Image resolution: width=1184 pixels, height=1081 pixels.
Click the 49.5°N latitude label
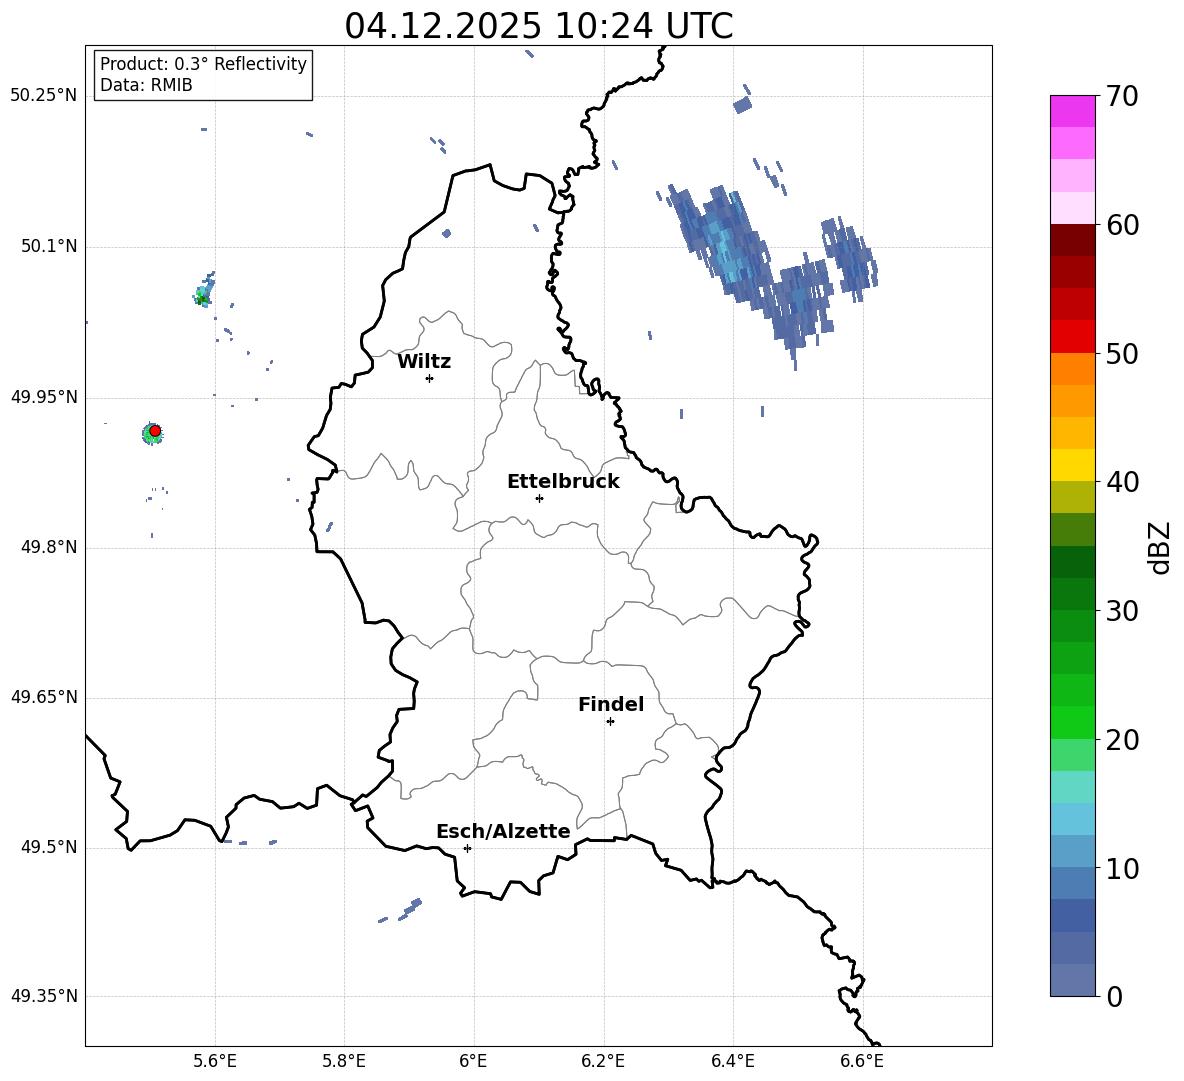[49, 847]
